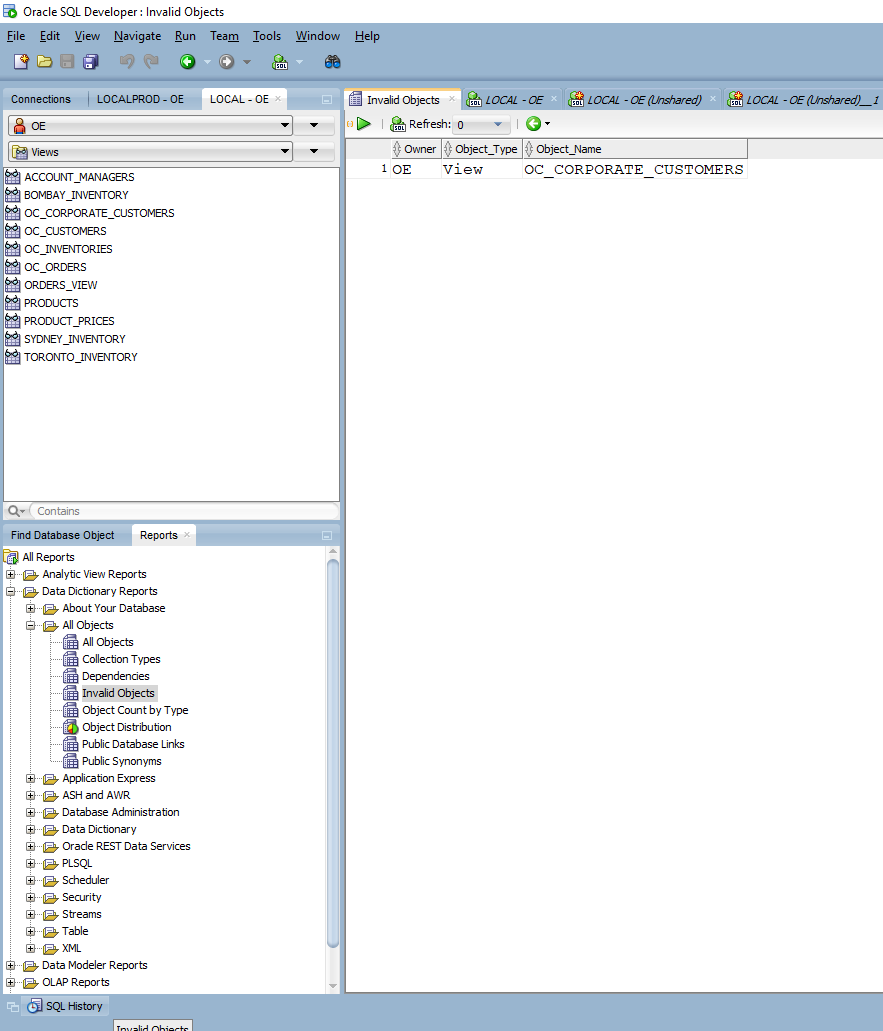Sort by the Object_Type column header
Viewport: 883px width, 1031px height.
click(483, 149)
